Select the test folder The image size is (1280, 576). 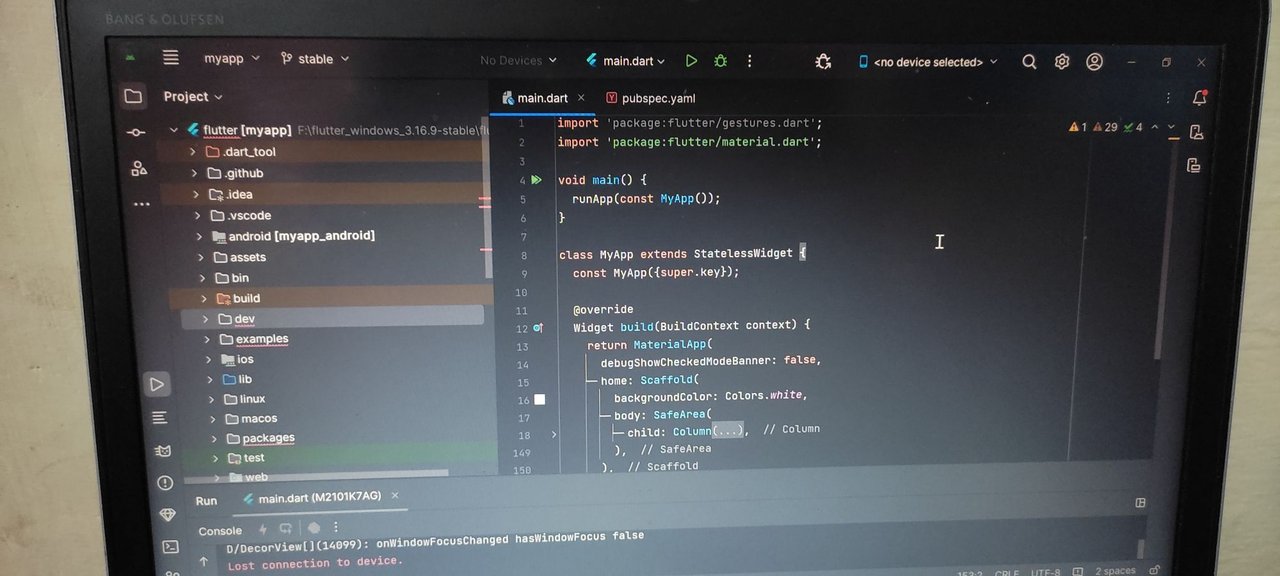pos(254,458)
